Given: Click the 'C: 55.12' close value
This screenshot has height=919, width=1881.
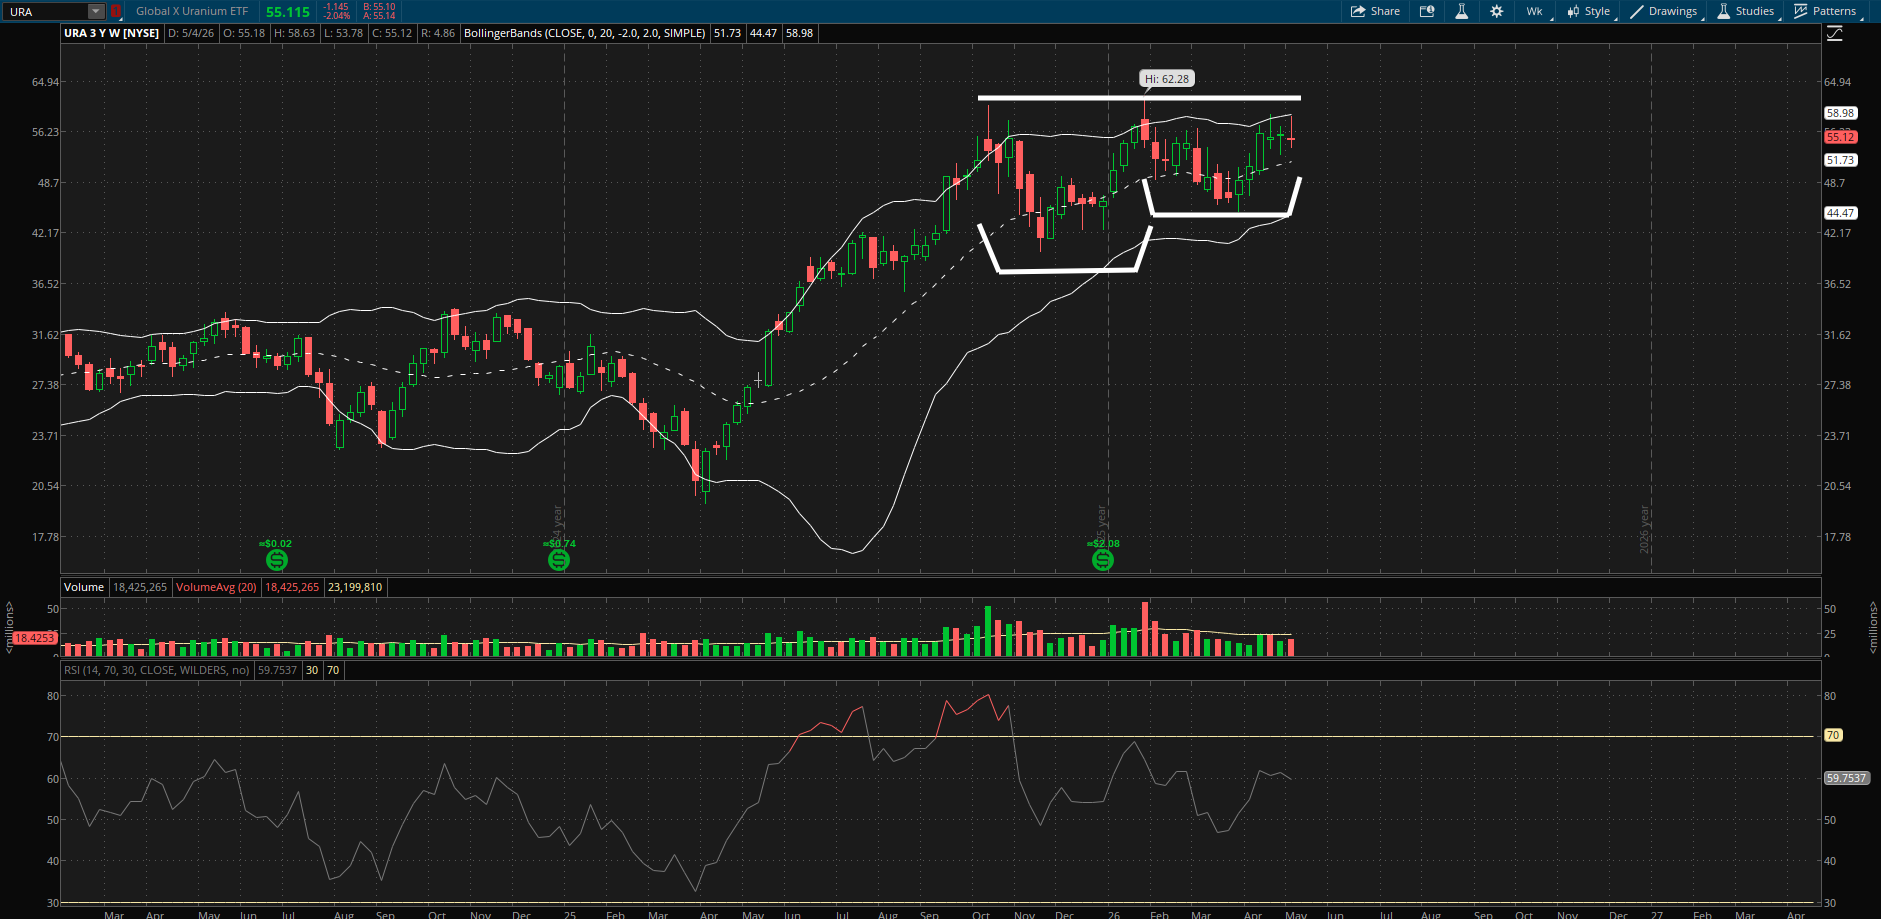Looking at the screenshot, I should coord(392,33).
